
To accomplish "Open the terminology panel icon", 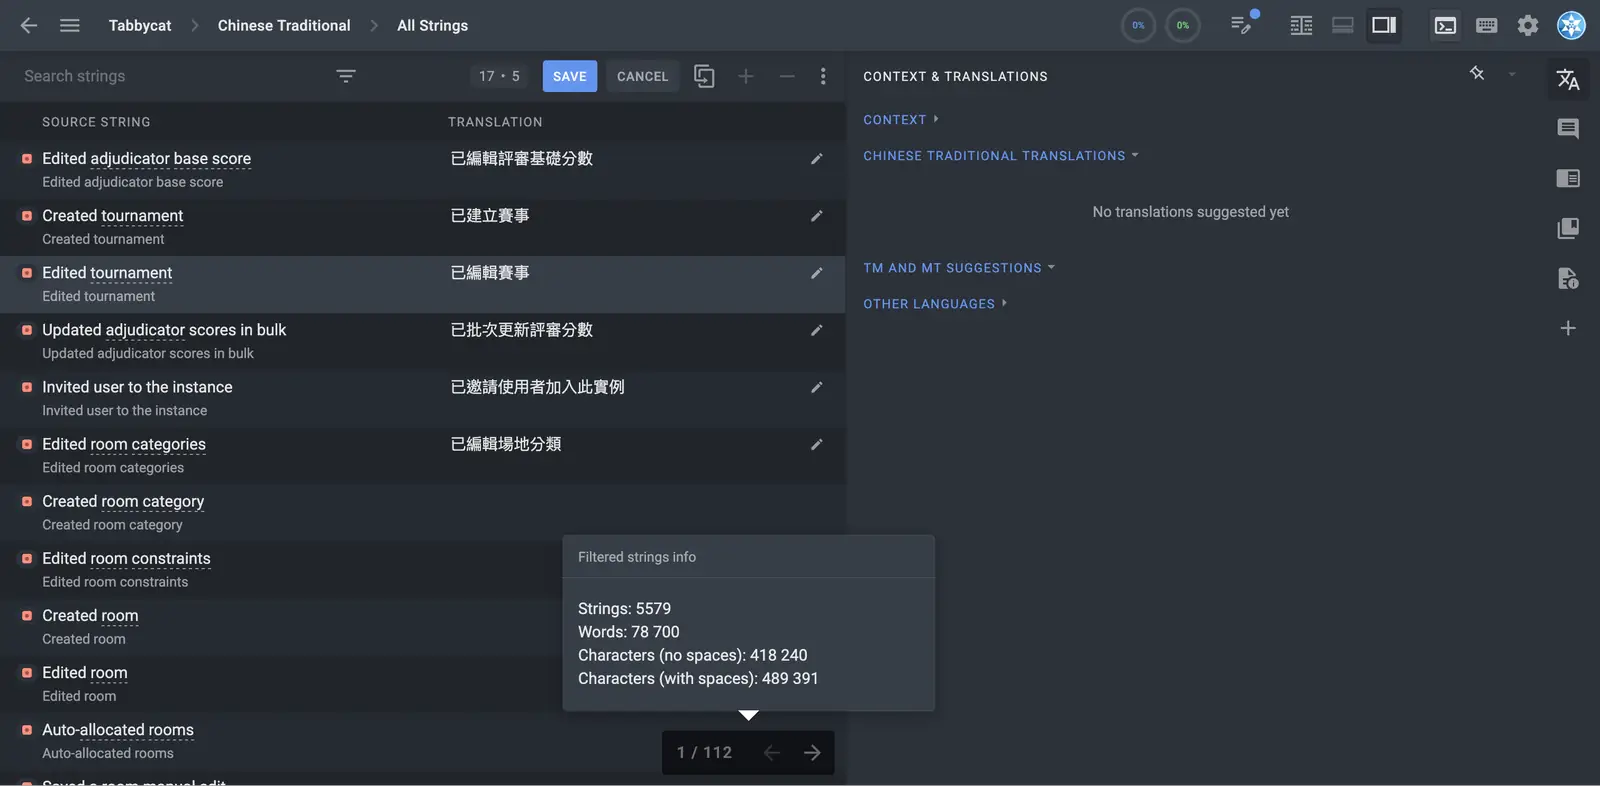I will (1568, 178).
